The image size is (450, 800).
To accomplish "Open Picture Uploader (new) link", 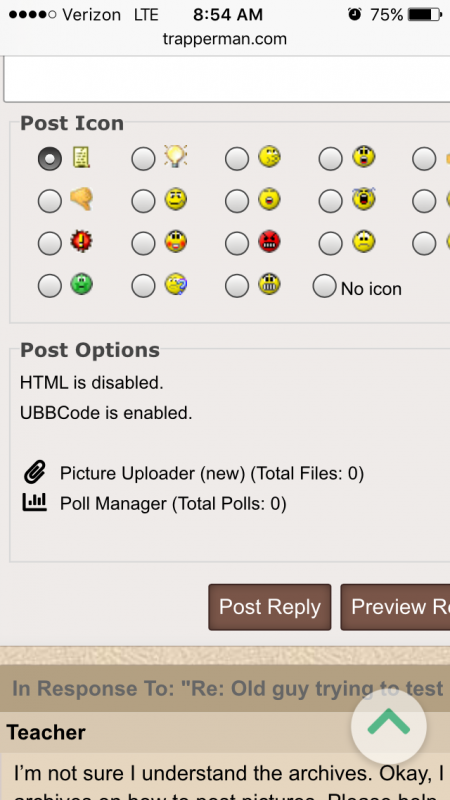I will coord(212,474).
